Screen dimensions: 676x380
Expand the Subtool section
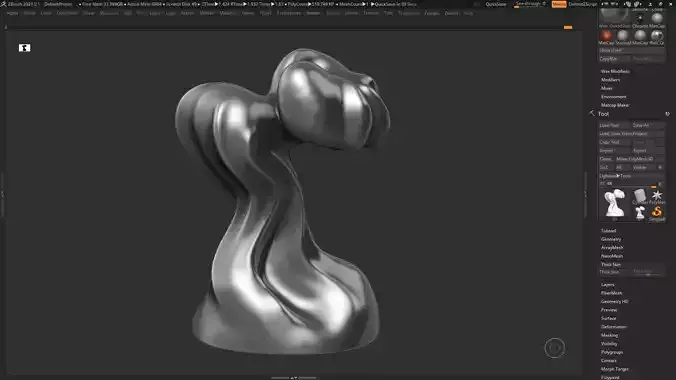(x=608, y=231)
